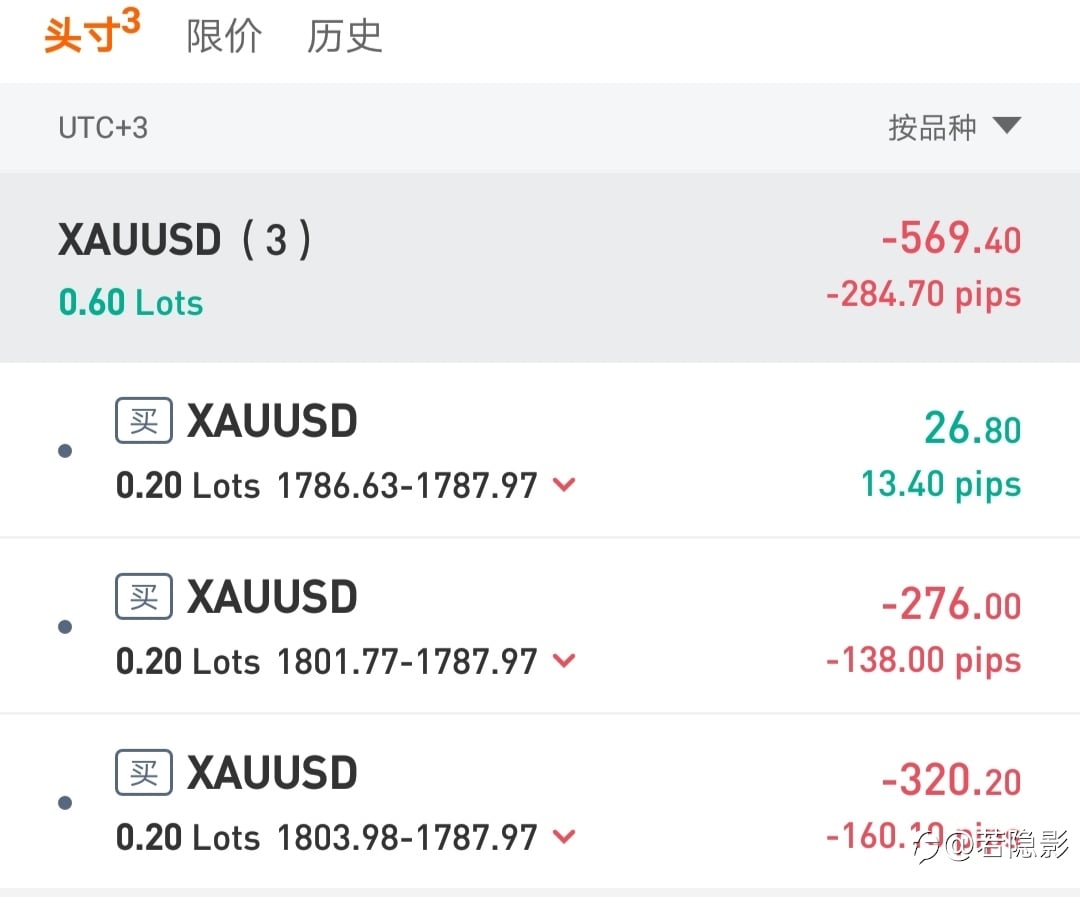Click 买 buy badge on second position

143,596
